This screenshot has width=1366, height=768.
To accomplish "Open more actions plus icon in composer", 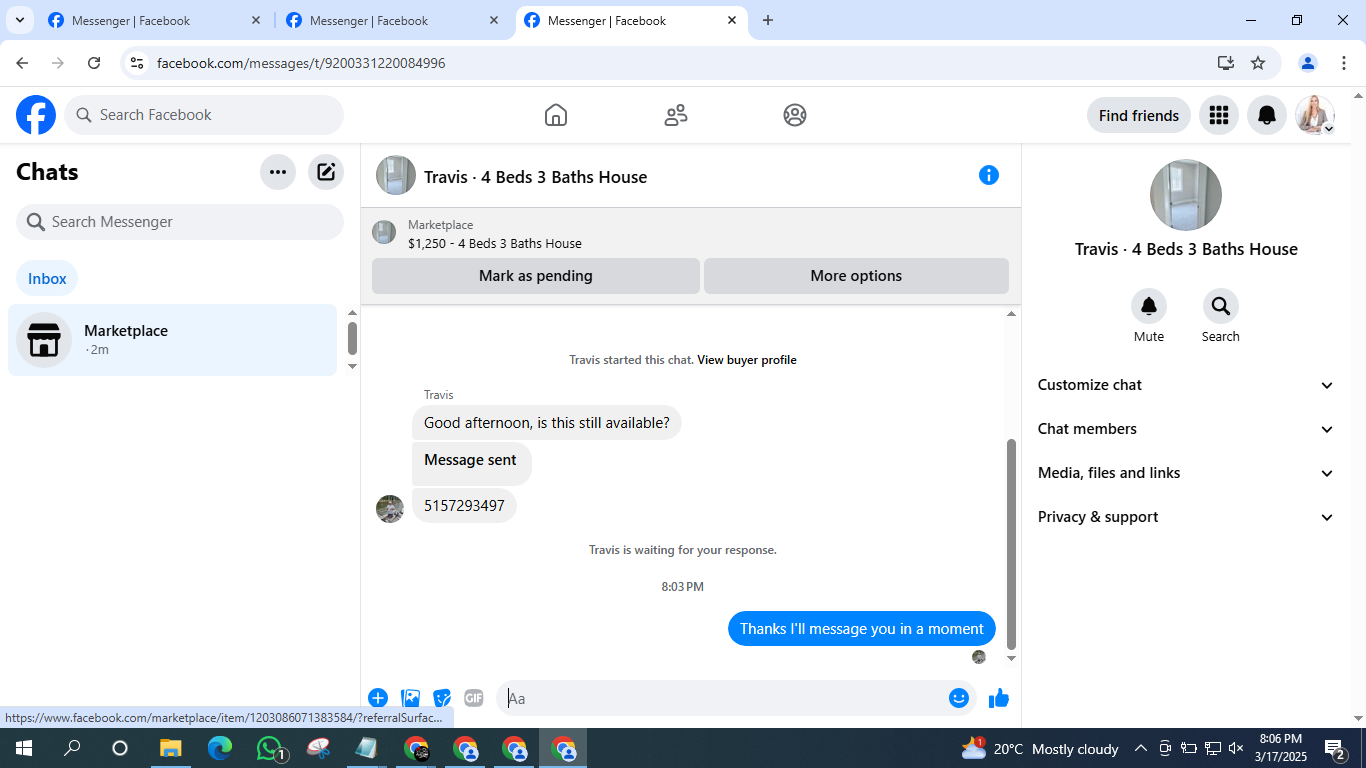I will click(x=378, y=698).
